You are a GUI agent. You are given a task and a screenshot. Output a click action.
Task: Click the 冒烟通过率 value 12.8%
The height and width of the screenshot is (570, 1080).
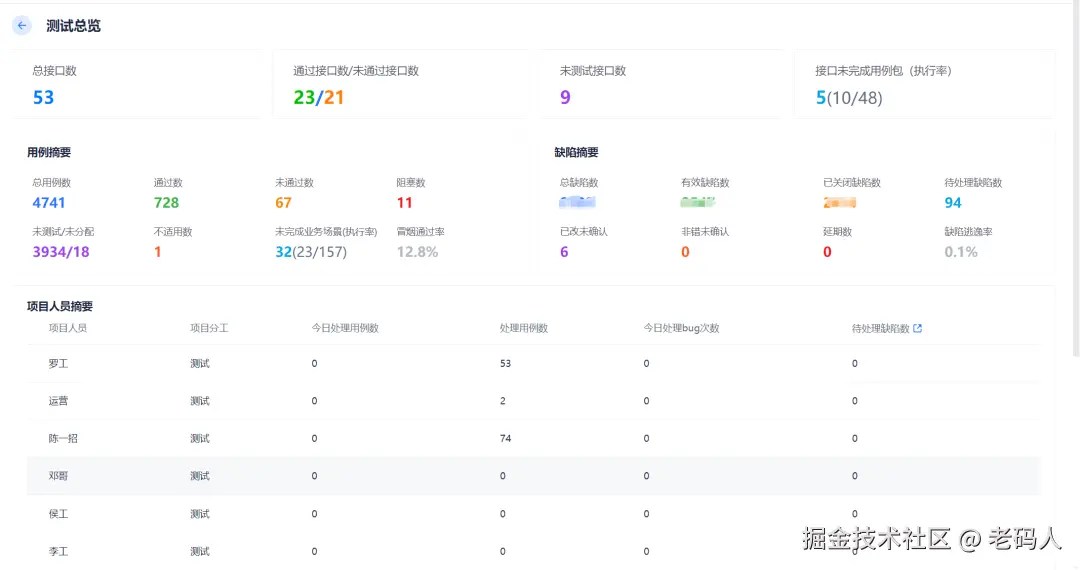[x=417, y=252]
